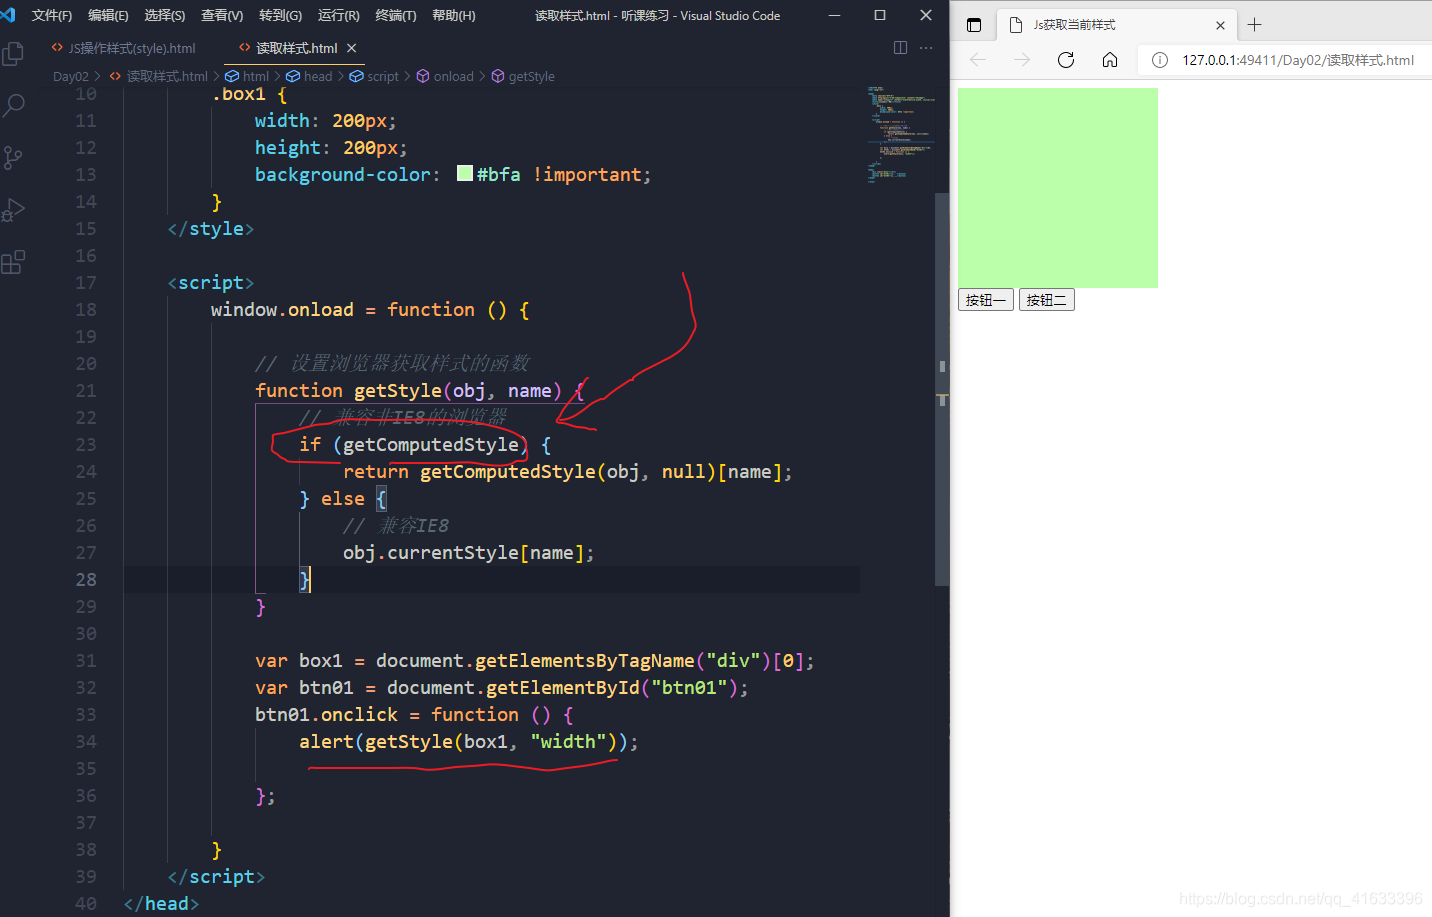The image size is (1432, 917).
Task: Open the browser tab actions menu icon
Action: (x=974, y=25)
